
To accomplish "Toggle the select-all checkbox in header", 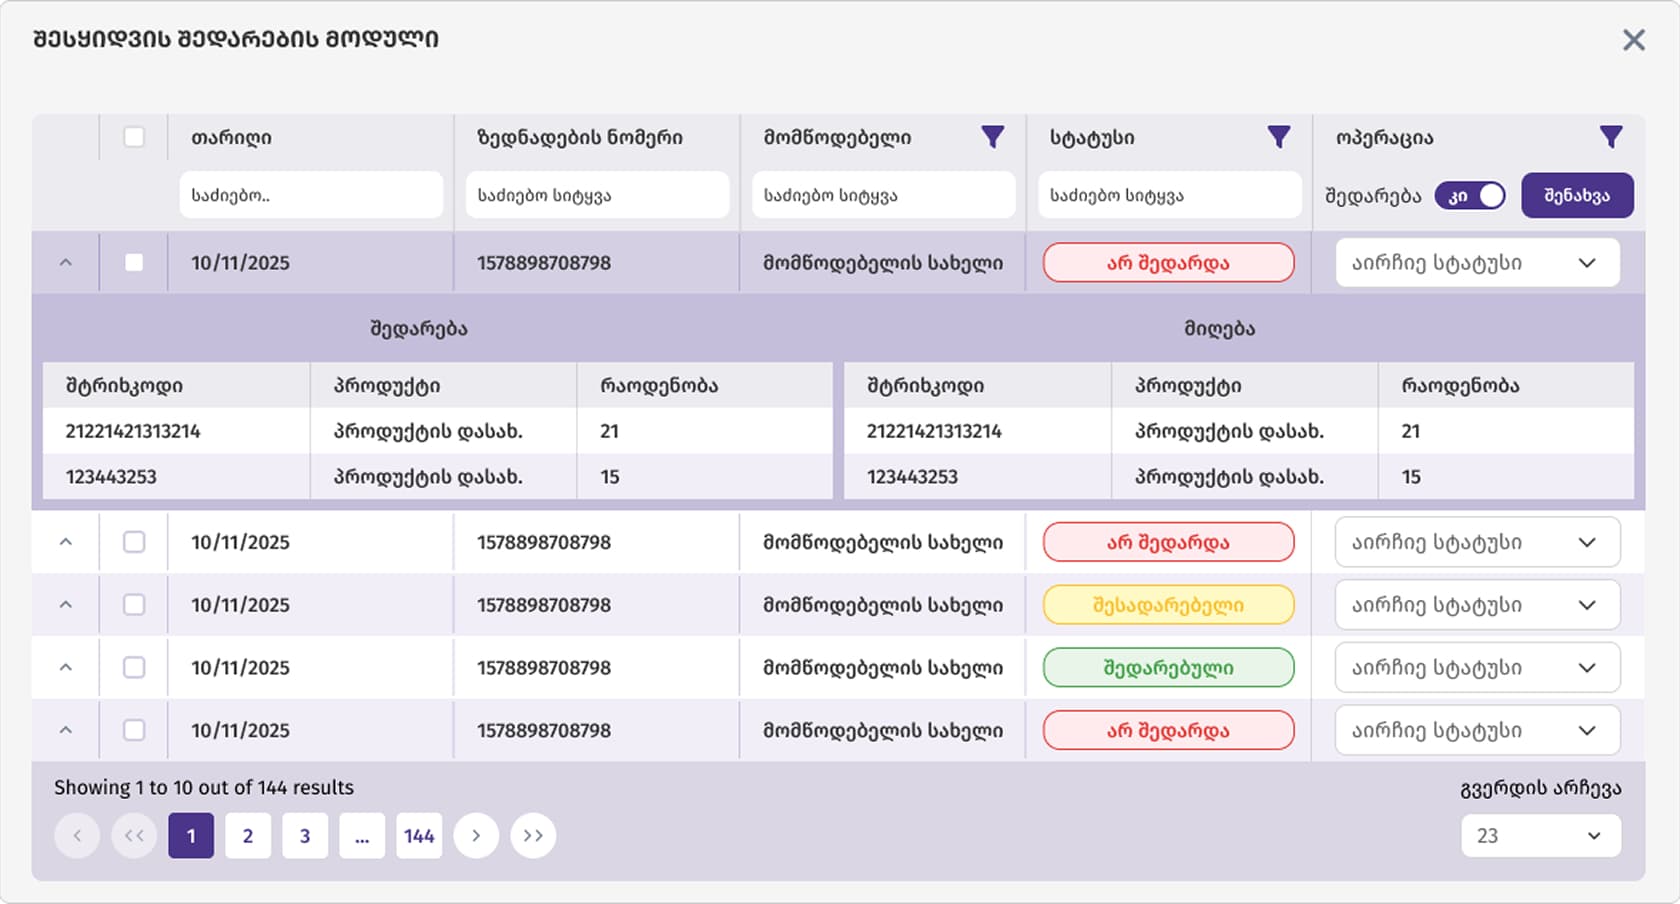I will pos(134,138).
